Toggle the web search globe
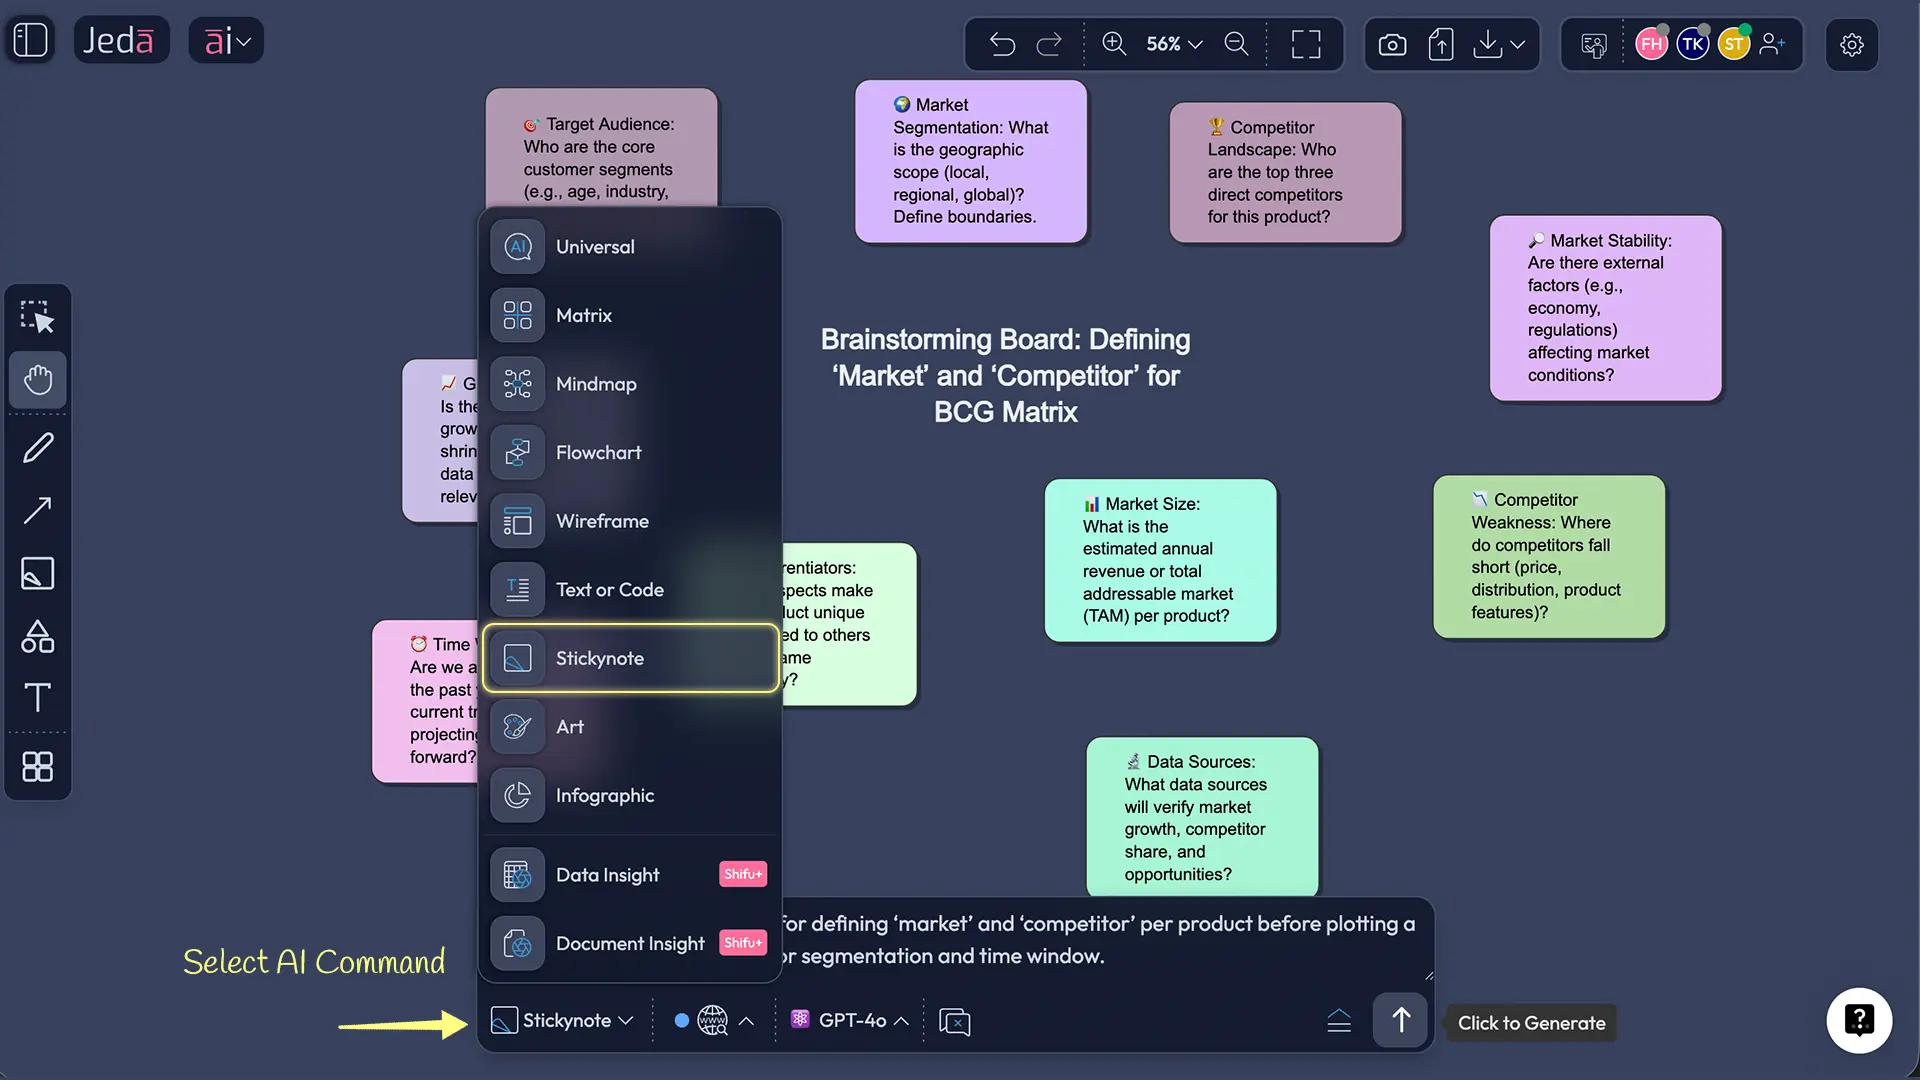Viewport: 1920px width, 1080px height. (x=712, y=1020)
